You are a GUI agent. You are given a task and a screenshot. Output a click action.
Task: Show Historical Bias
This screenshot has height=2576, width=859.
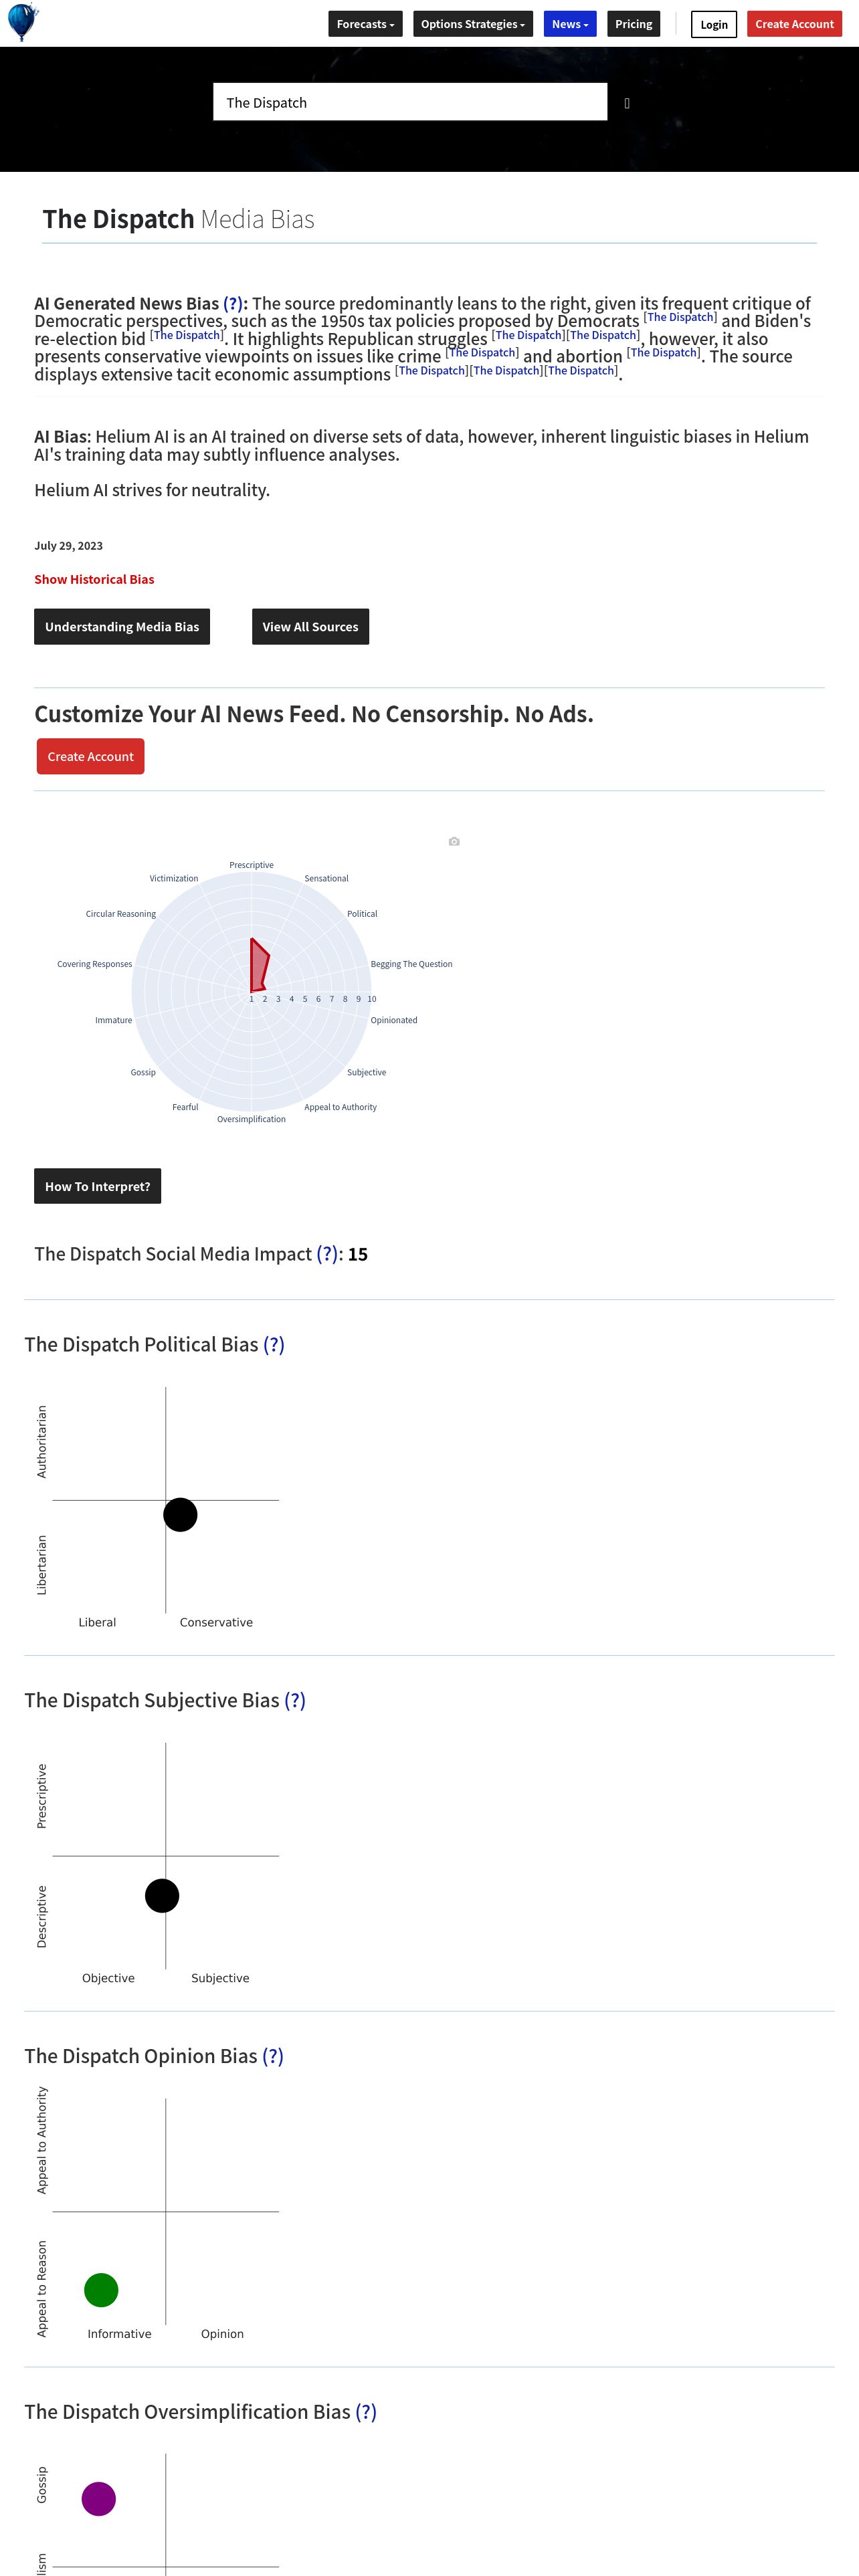(94, 579)
